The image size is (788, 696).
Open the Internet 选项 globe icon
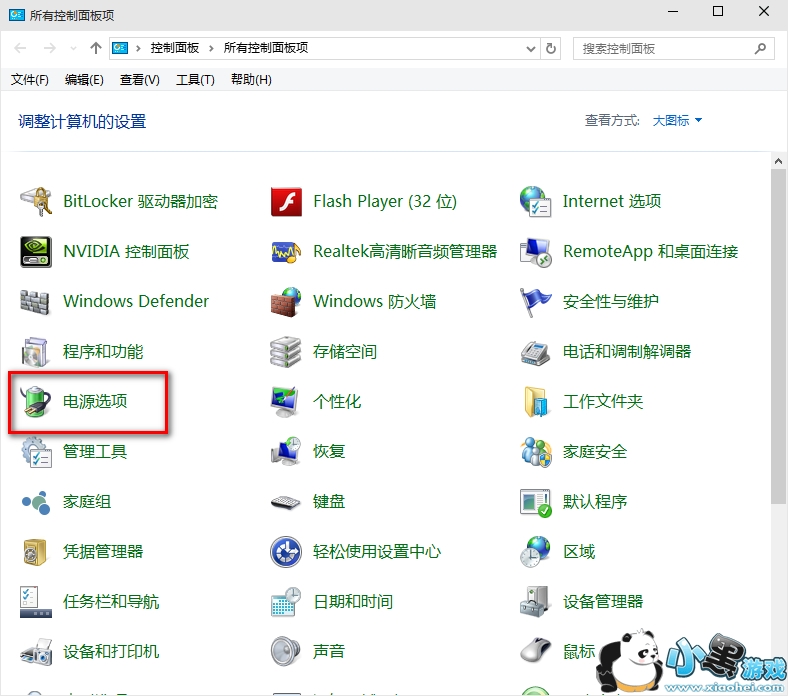536,202
